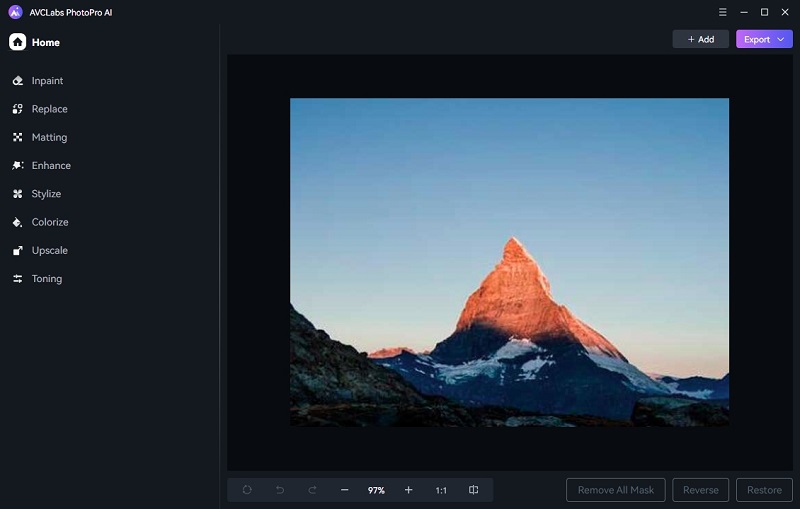Zoom out with the minus icon
The width and height of the screenshot is (800, 509).
(x=344, y=490)
